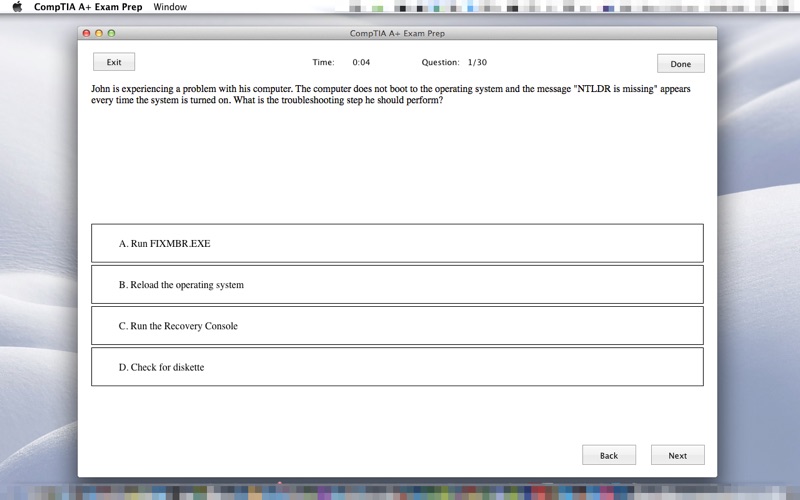Zoom window with the green button
This screenshot has height=500, width=800.
click(x=111, y=33)
